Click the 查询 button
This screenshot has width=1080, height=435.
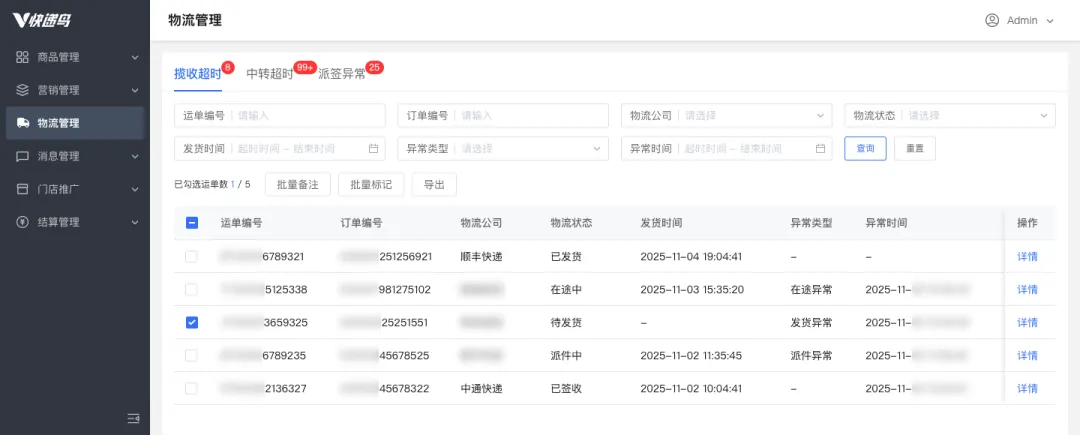pyautogui.click(x=865, y=149)
